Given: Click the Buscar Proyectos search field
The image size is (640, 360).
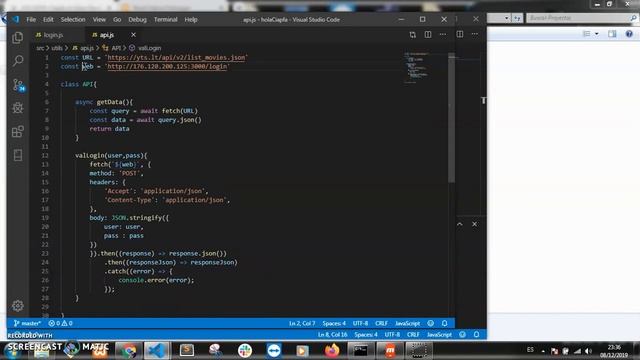Looking at the screenshot, I should [x=581, y=18].
